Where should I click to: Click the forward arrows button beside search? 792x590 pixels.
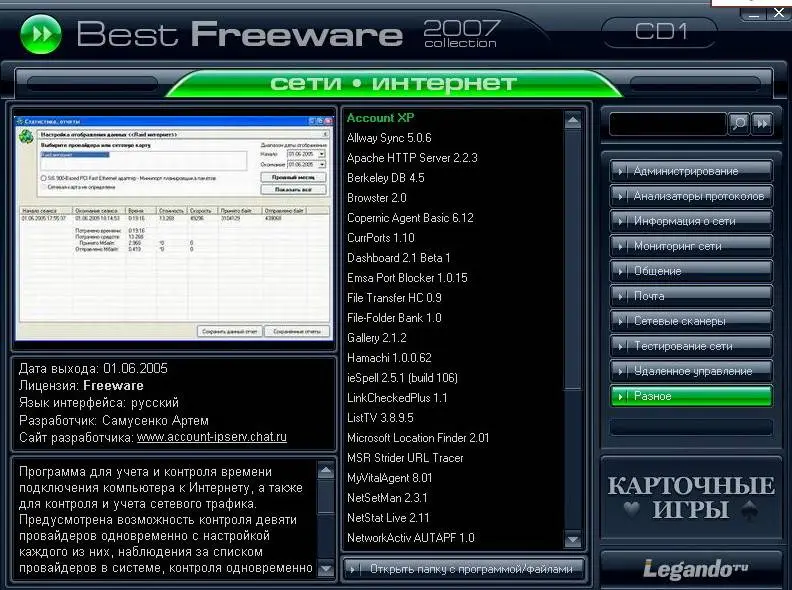point(762,123)
